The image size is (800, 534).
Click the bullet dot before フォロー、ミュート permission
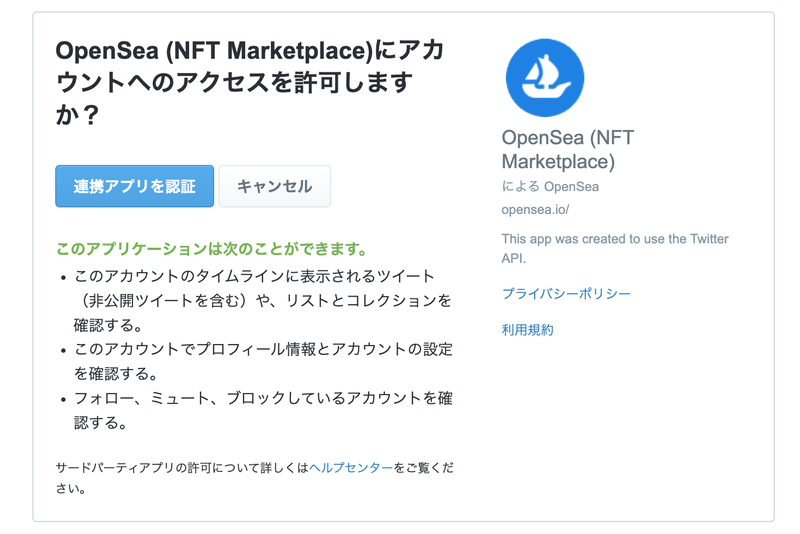click(x=63, y=399)
